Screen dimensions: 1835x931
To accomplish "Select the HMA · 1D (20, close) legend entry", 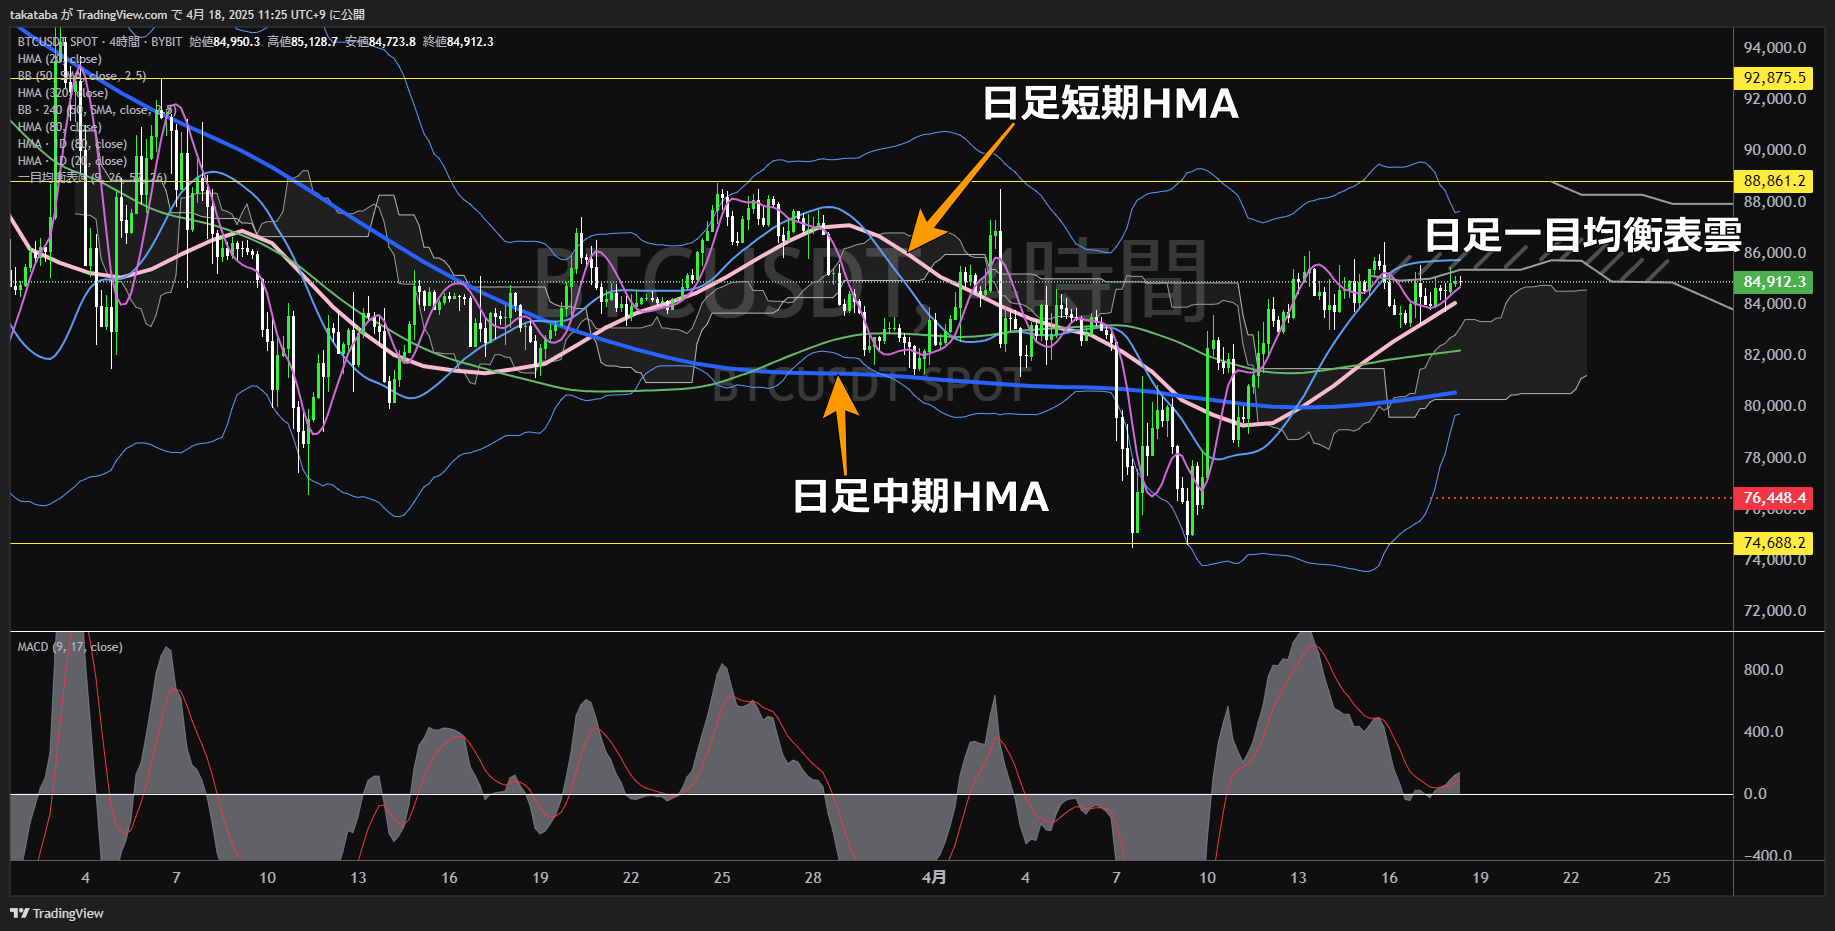I will (x=72, y=161).
